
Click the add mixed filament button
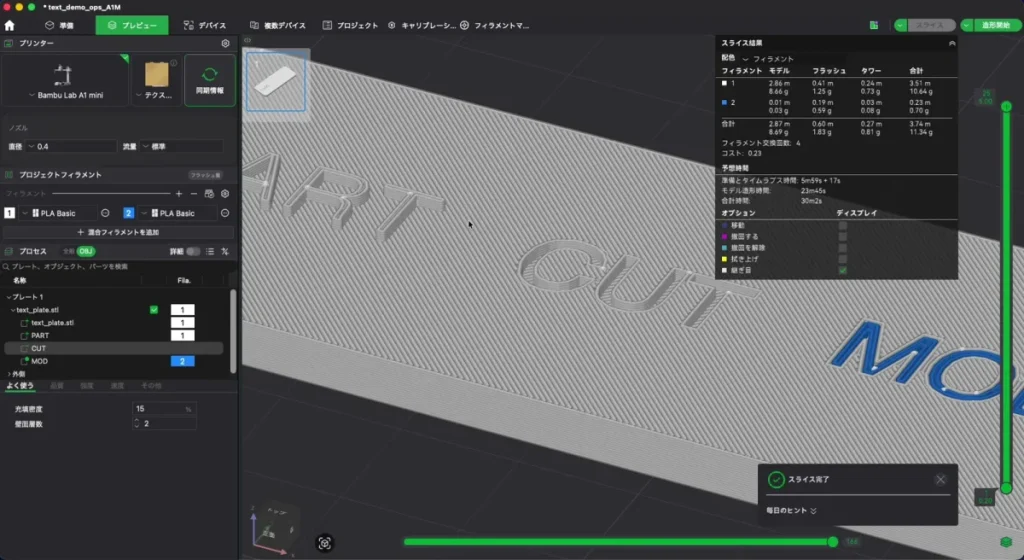(x=118, y=232)
